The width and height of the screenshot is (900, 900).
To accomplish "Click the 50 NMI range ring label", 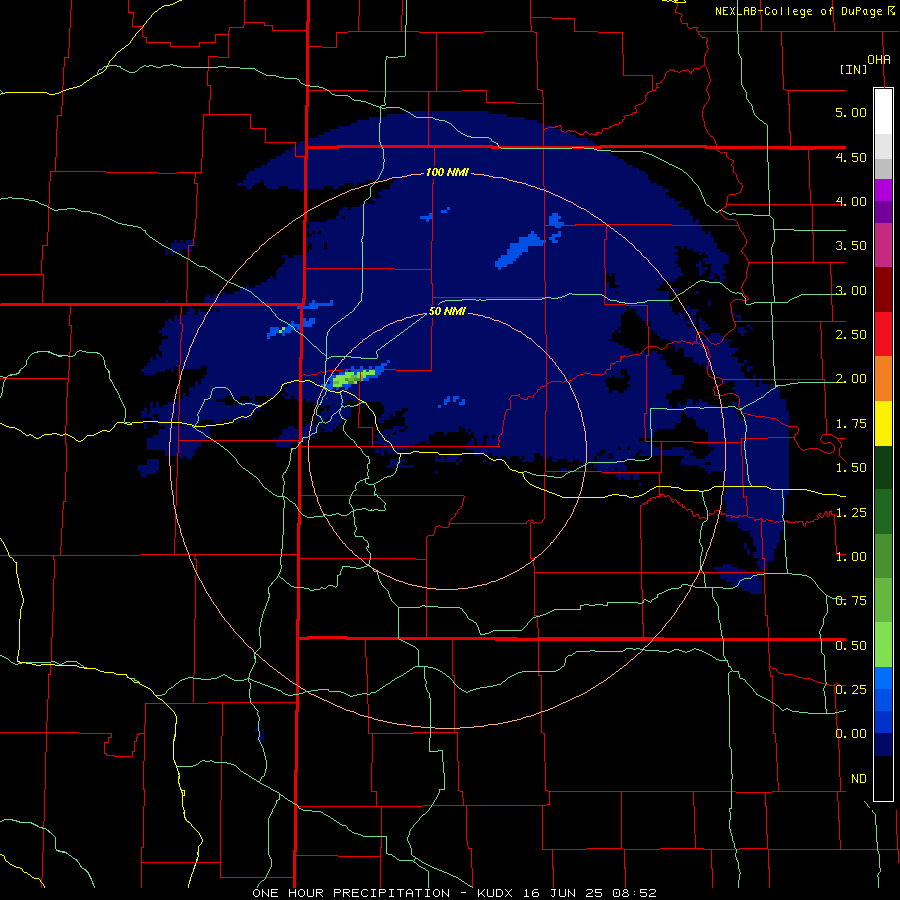I will (447, 312).
